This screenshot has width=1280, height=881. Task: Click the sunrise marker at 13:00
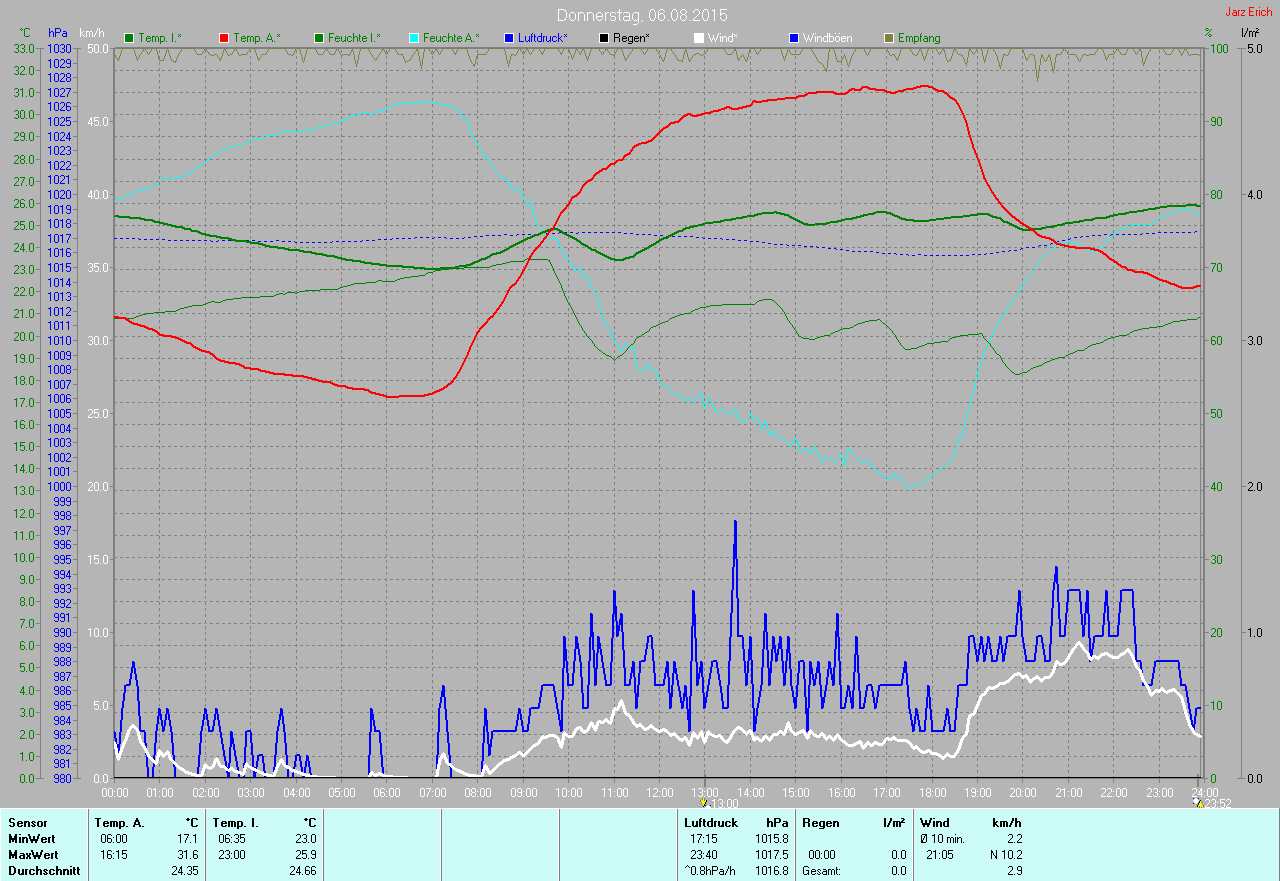704,802
